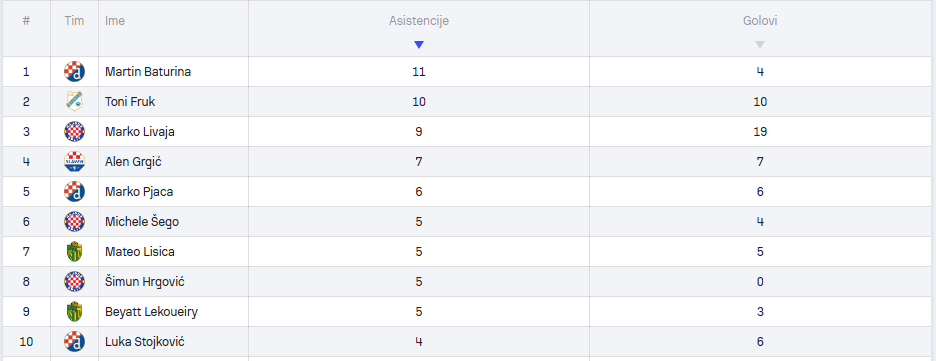Open Marko Livaja player link
The image size is (936, 361).
(x=140, y=132)
